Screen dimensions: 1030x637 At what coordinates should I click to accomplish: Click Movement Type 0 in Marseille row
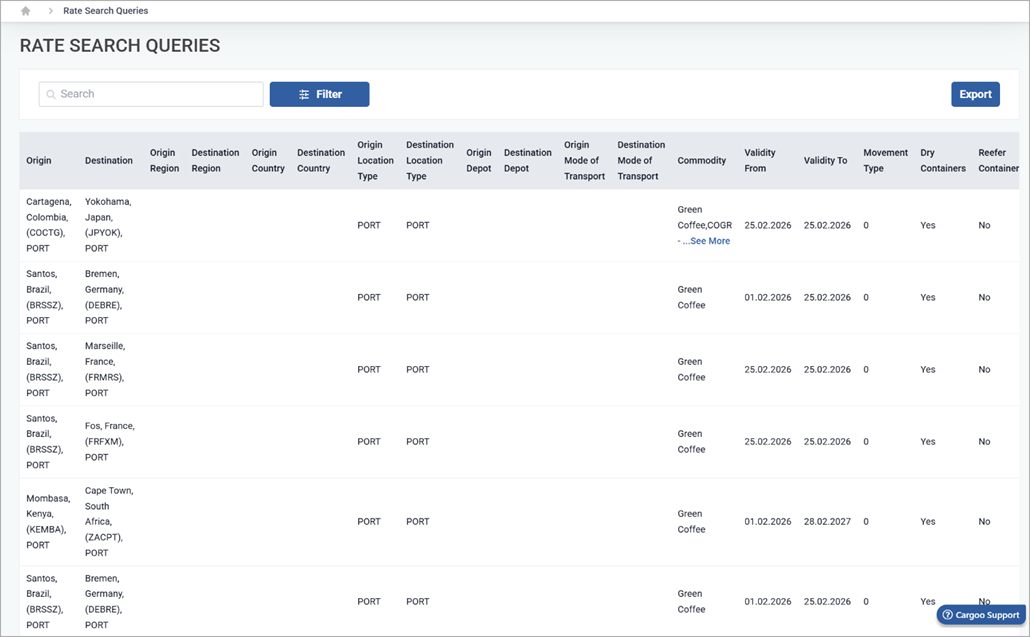click(866, 369)
